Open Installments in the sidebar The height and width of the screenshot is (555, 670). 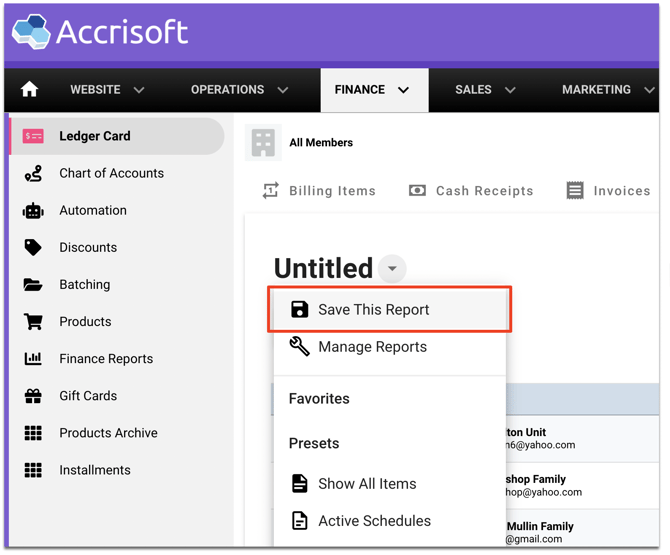point(94,470)
